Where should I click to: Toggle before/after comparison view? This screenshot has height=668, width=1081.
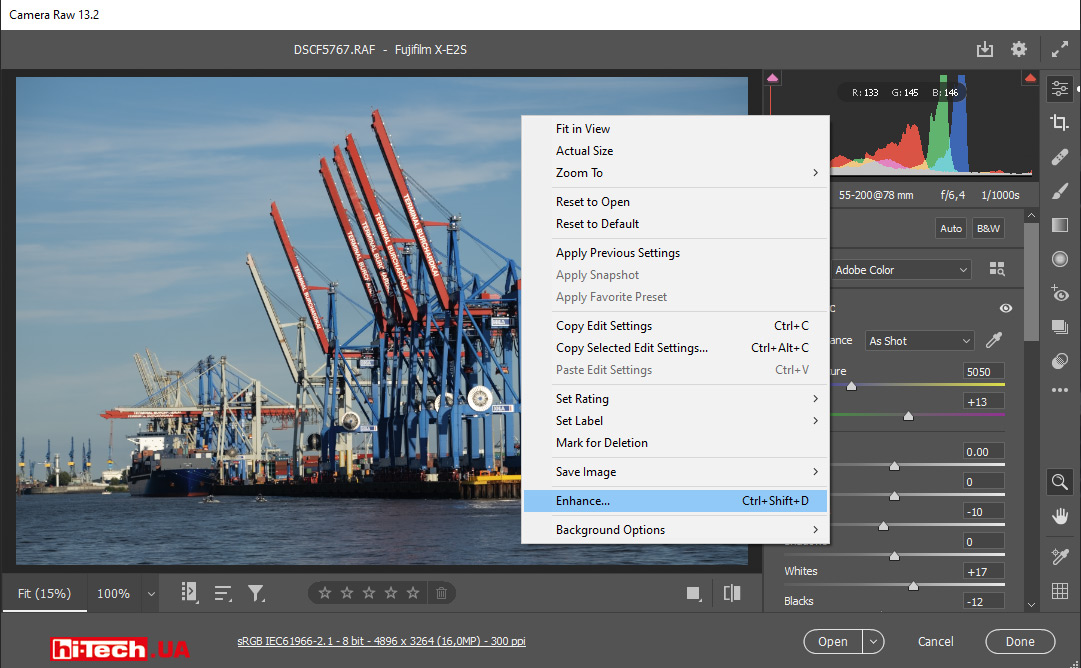(x=732, y=593)
